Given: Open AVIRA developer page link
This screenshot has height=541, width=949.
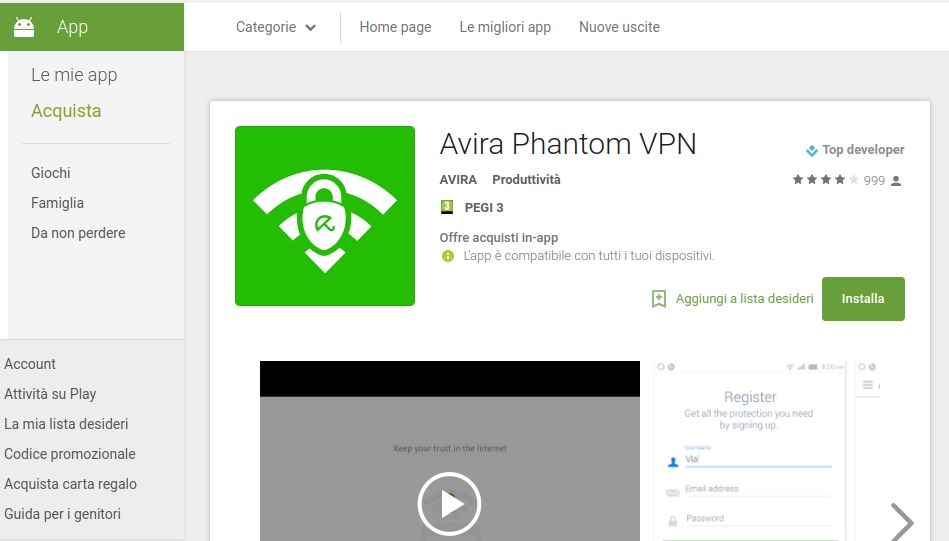Looking at the screenshot, I should click(x=458, y=180).
